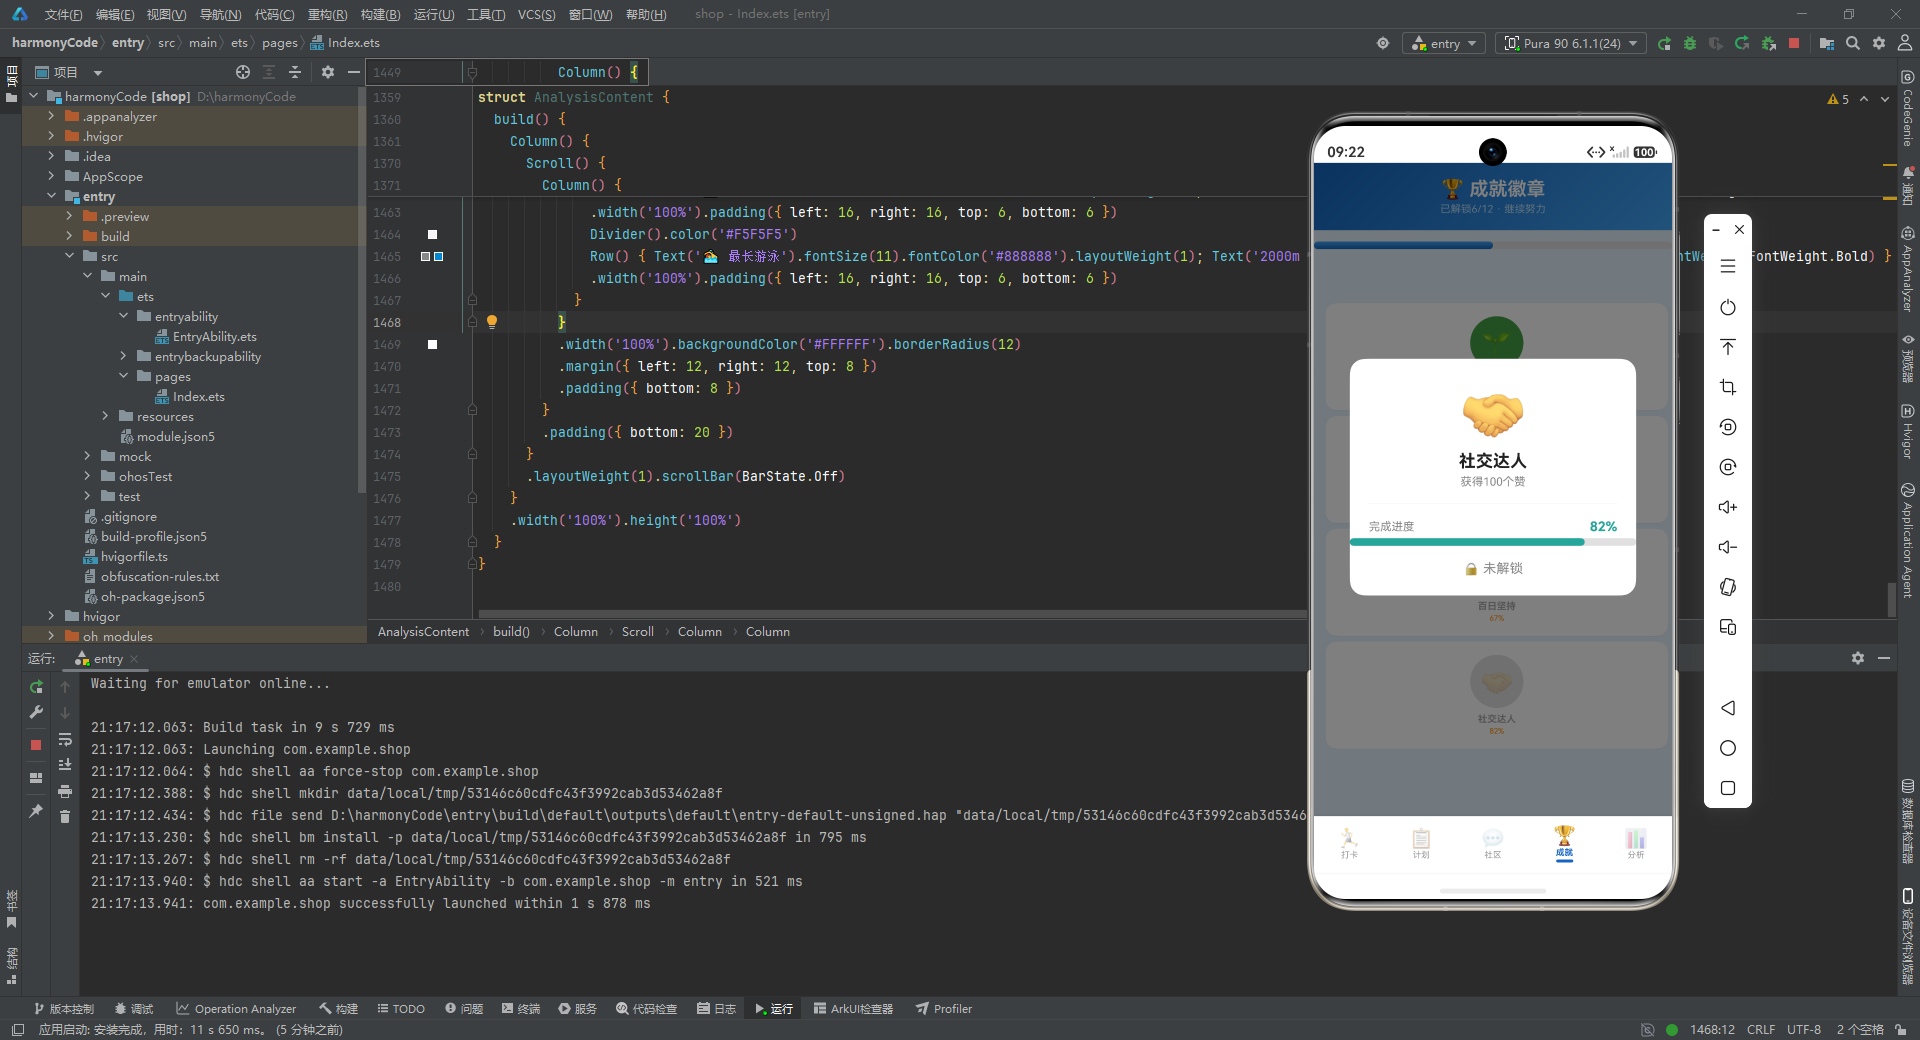The image size is (1920, 1040).
Task: Stop the running app from top toolbar
Action: point(1794,43)
